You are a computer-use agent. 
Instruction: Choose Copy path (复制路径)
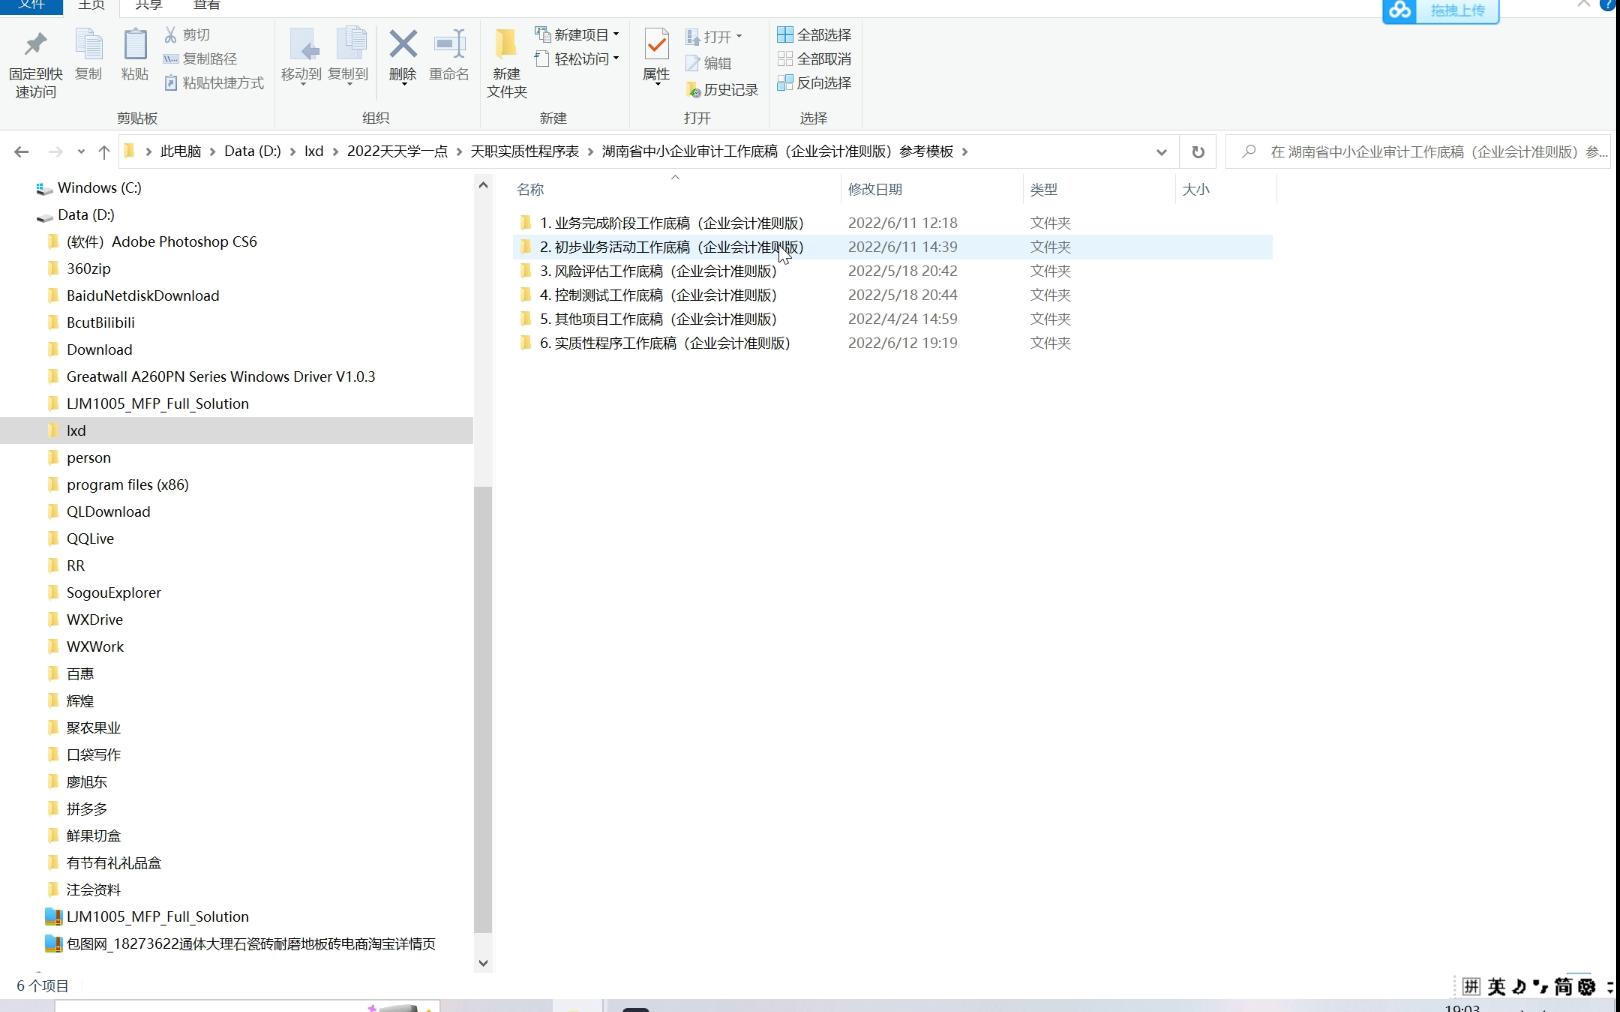point(200,59)
